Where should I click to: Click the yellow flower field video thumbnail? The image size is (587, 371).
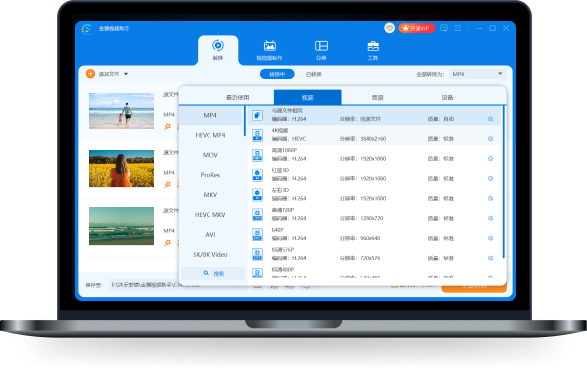[121, 168]
